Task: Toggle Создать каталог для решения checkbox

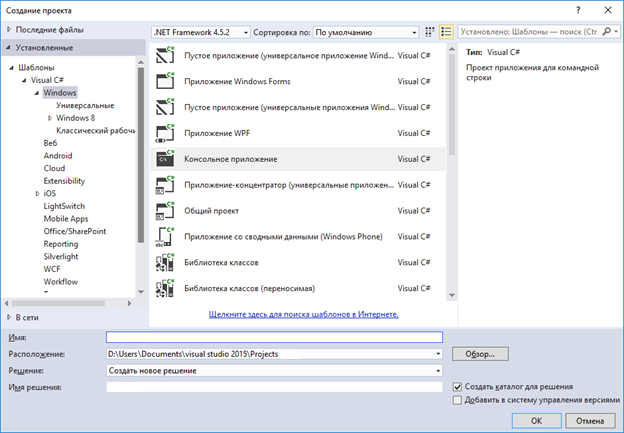Action: (457, 386)
